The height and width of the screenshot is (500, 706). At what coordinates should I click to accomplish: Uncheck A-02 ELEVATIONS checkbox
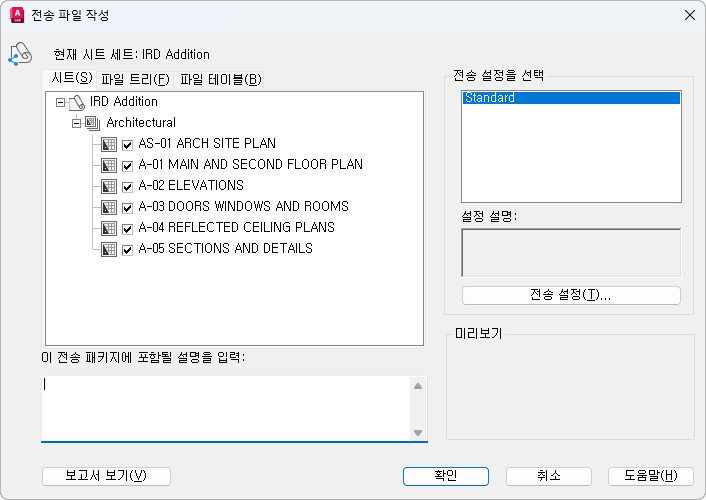click(128, 186)
